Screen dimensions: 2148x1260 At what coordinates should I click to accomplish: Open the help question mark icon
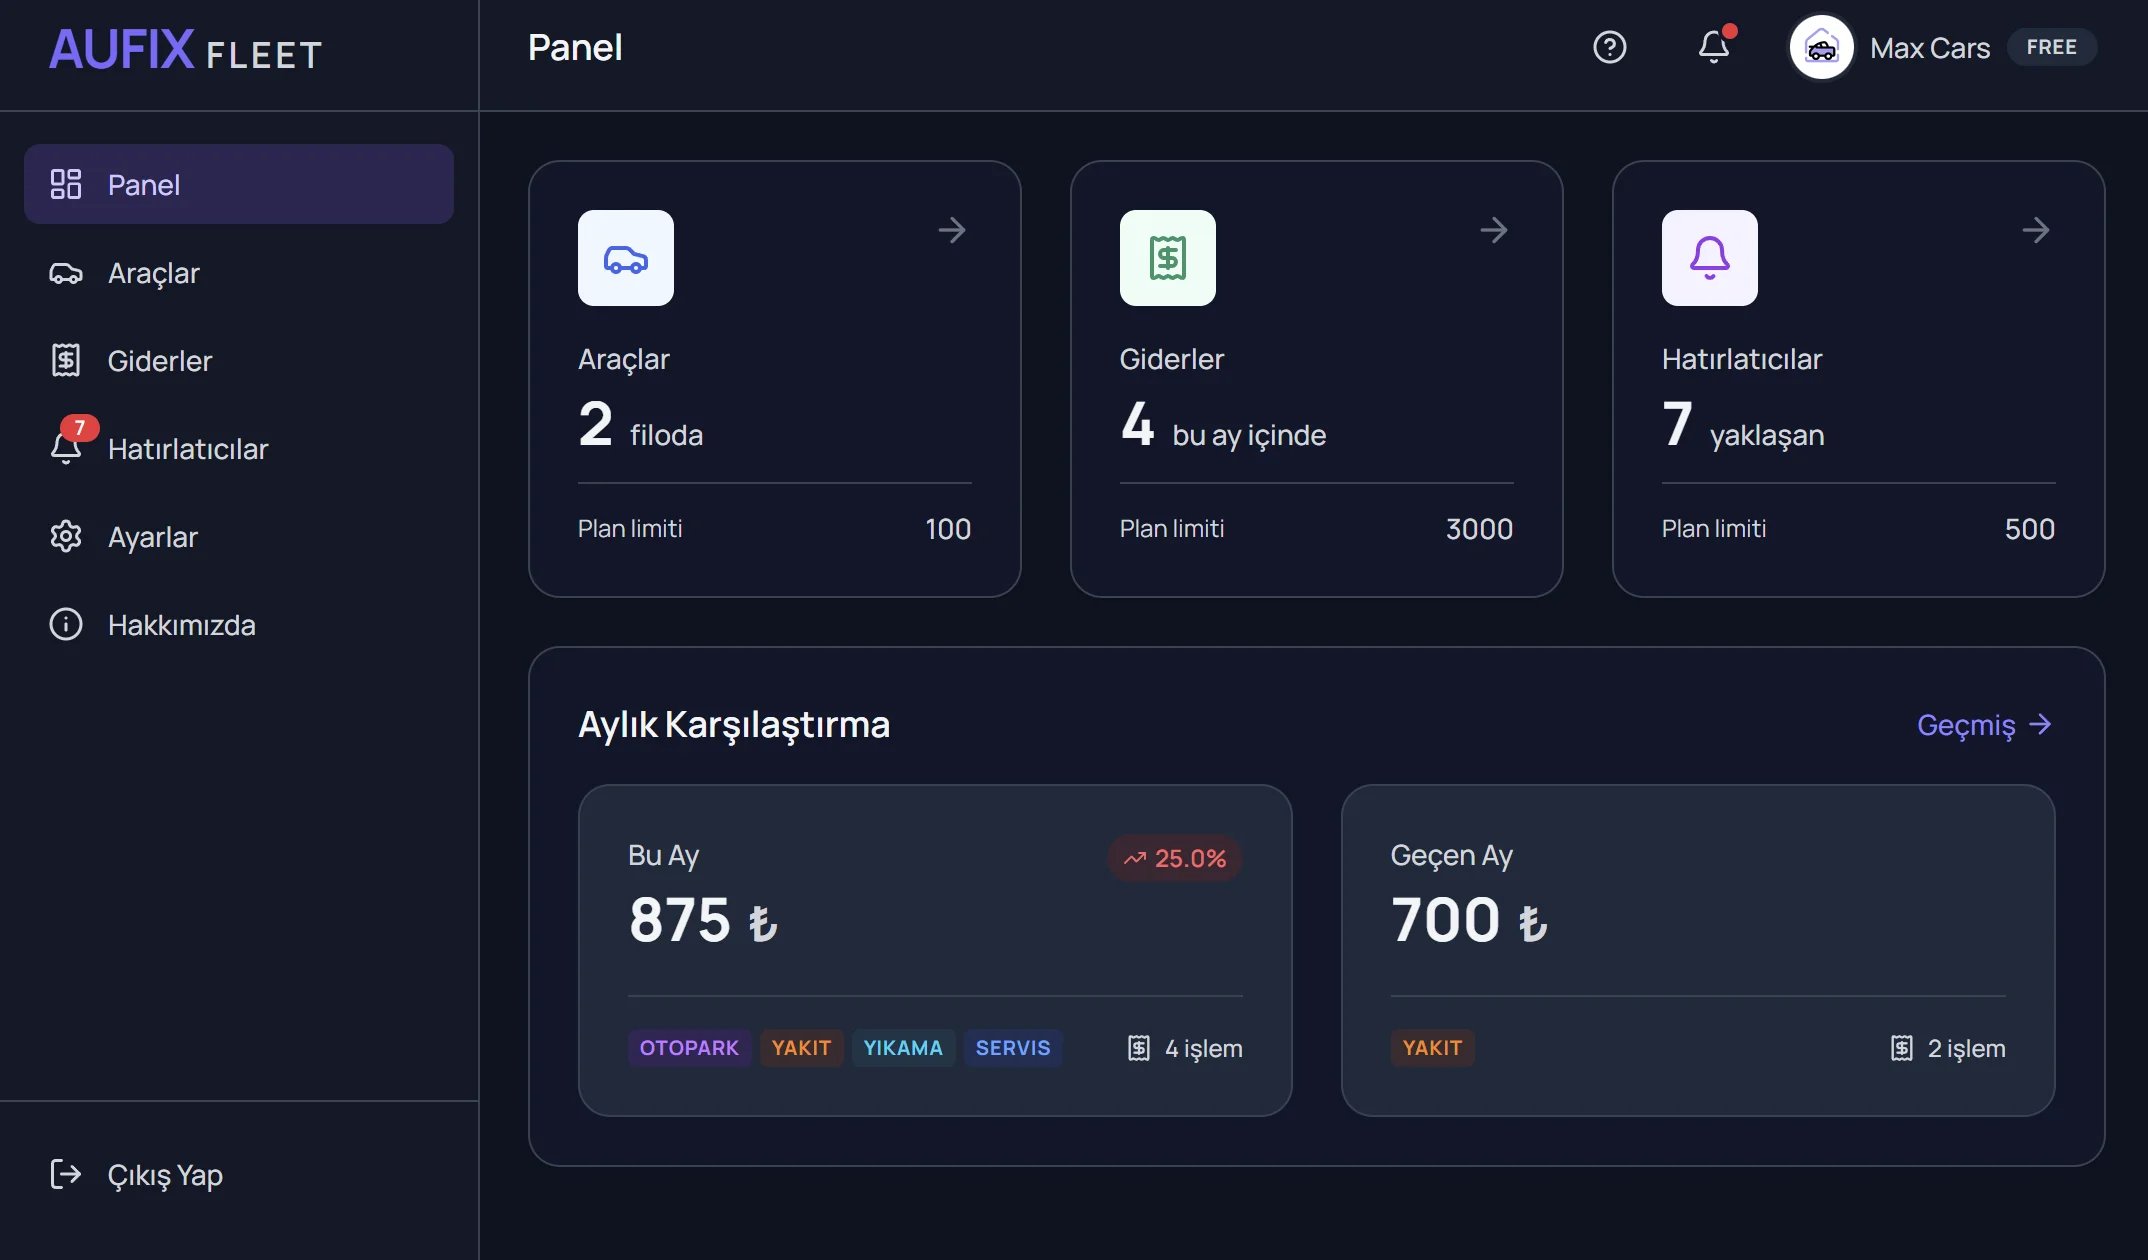tap(1609, 47)
